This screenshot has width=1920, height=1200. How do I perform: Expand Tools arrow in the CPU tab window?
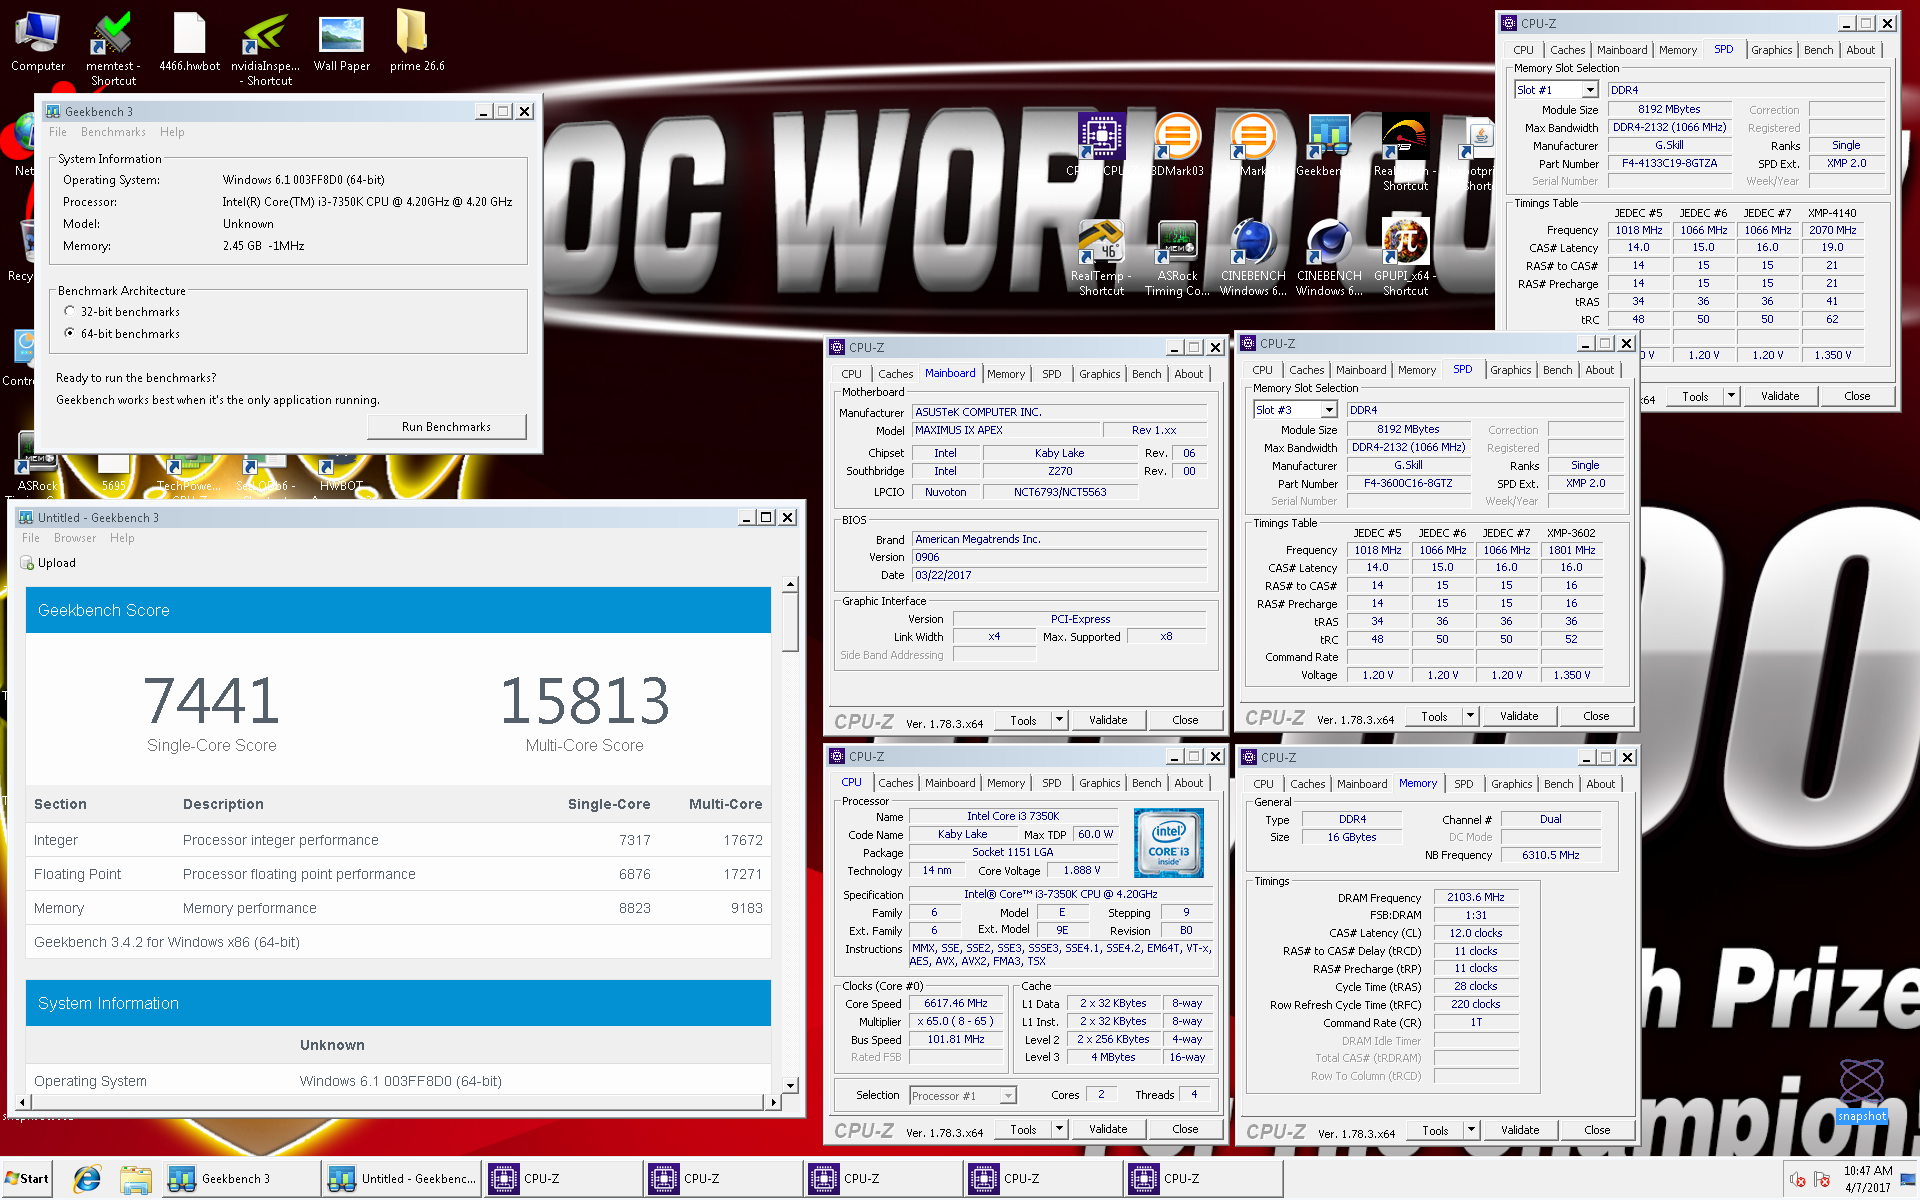pos(1059,1129)
